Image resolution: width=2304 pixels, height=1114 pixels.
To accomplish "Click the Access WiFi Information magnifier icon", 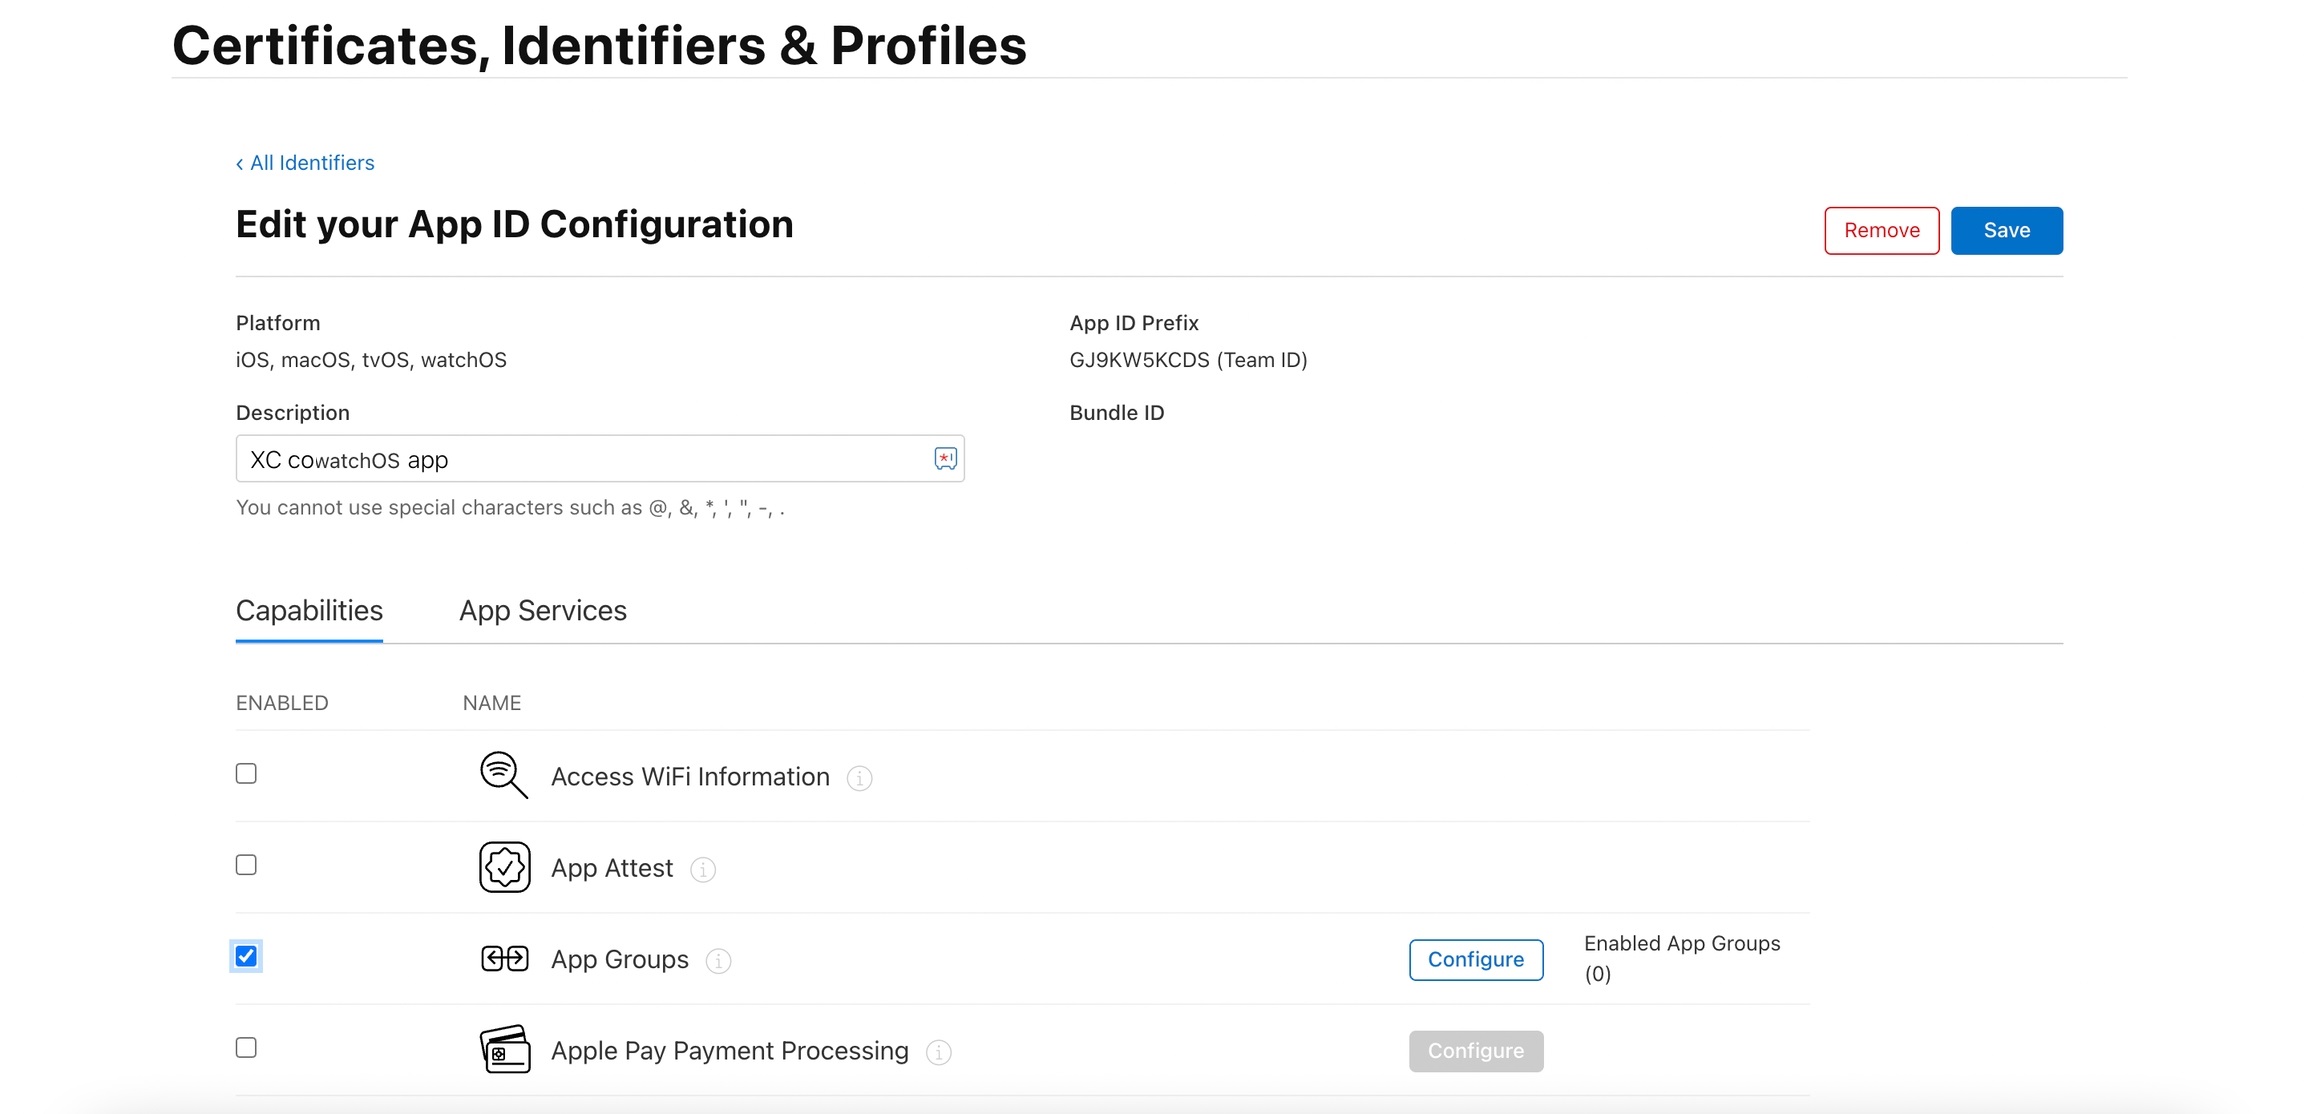I will click(x=503, y=775).
